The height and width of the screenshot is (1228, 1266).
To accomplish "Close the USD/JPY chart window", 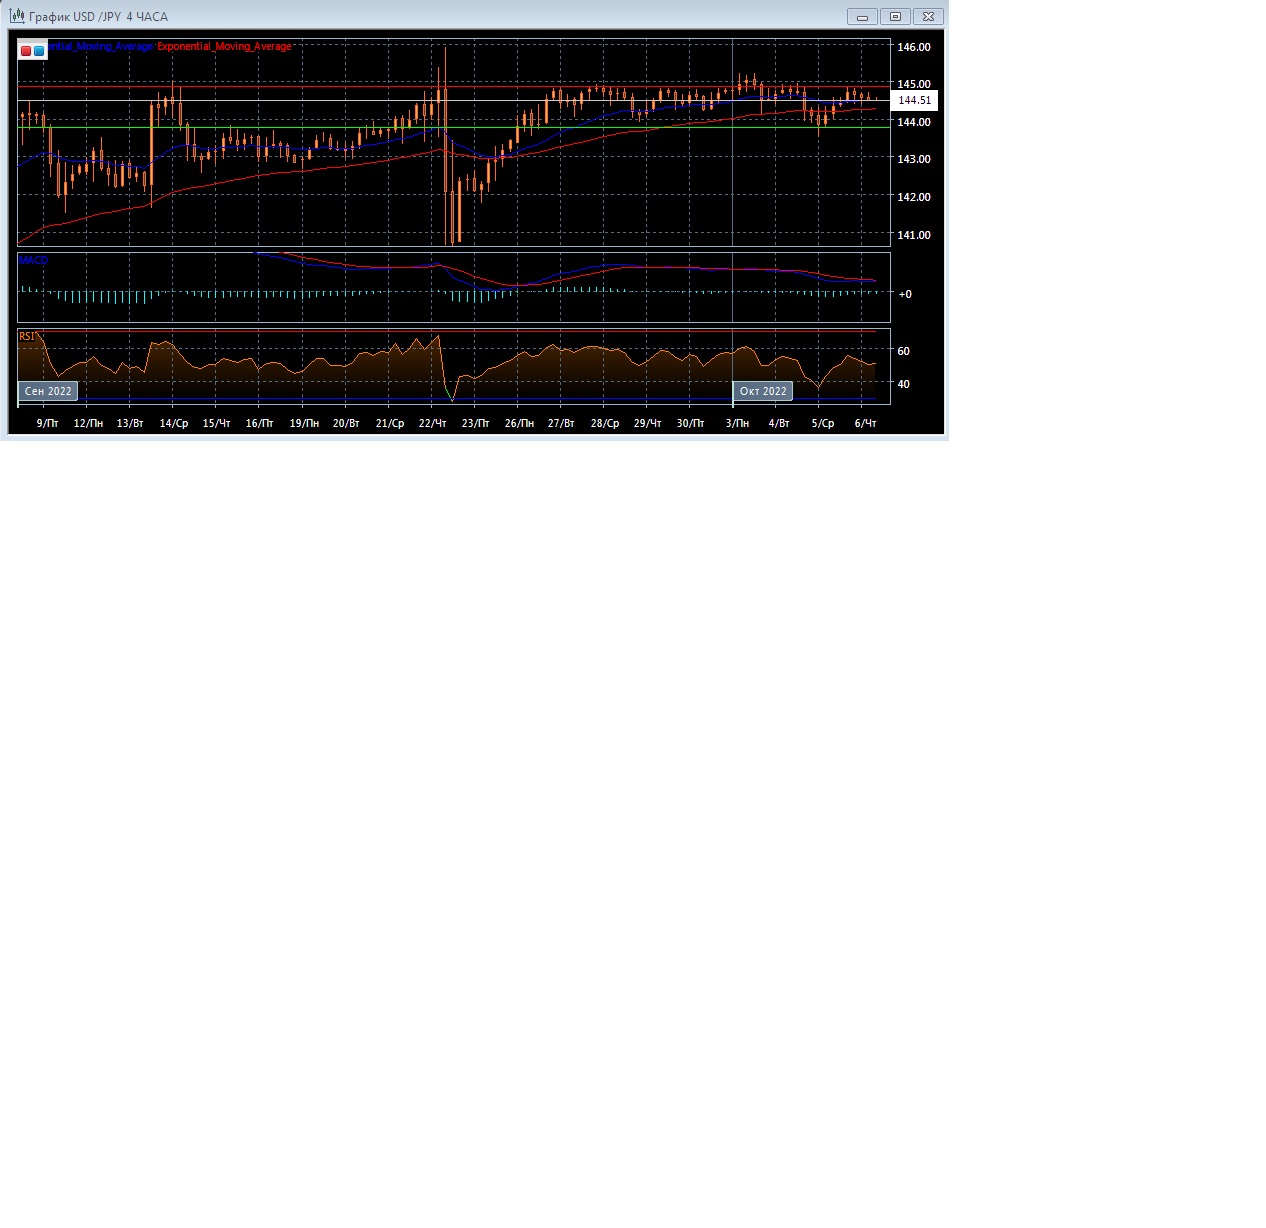I will tap(928, 17).
